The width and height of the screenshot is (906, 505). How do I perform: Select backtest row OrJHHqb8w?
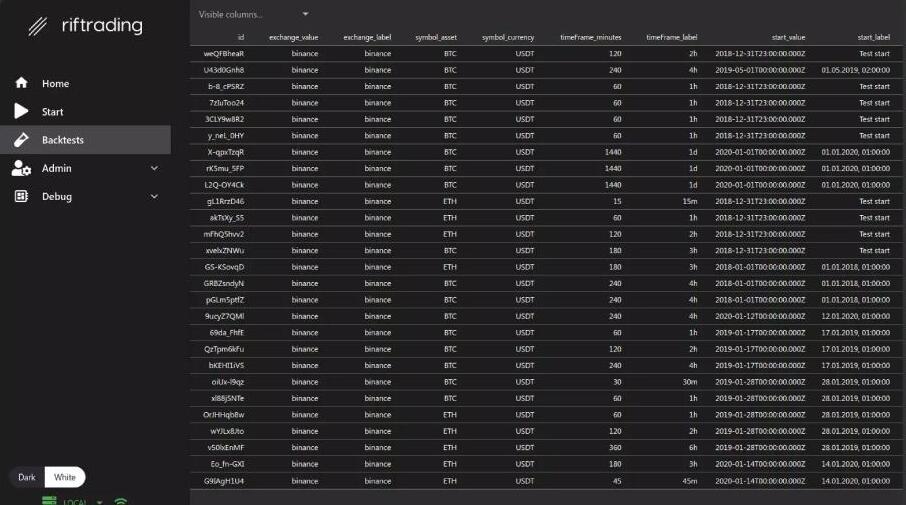point(546,415)
